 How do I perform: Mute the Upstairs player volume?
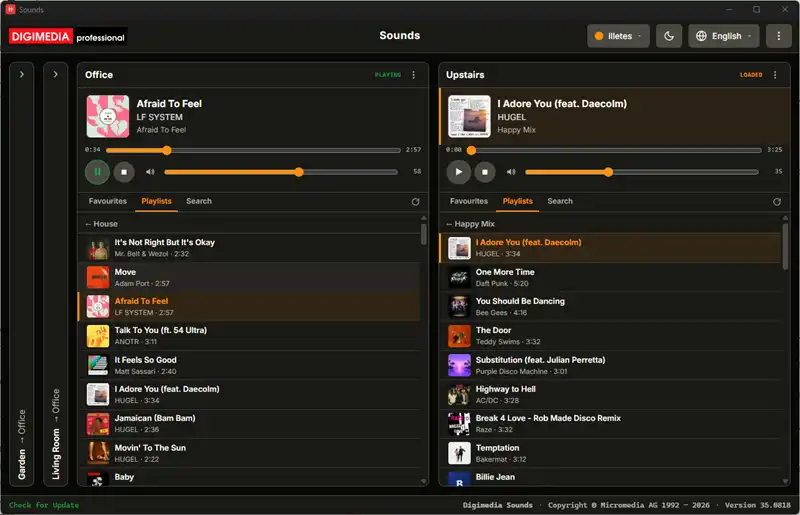511,172
